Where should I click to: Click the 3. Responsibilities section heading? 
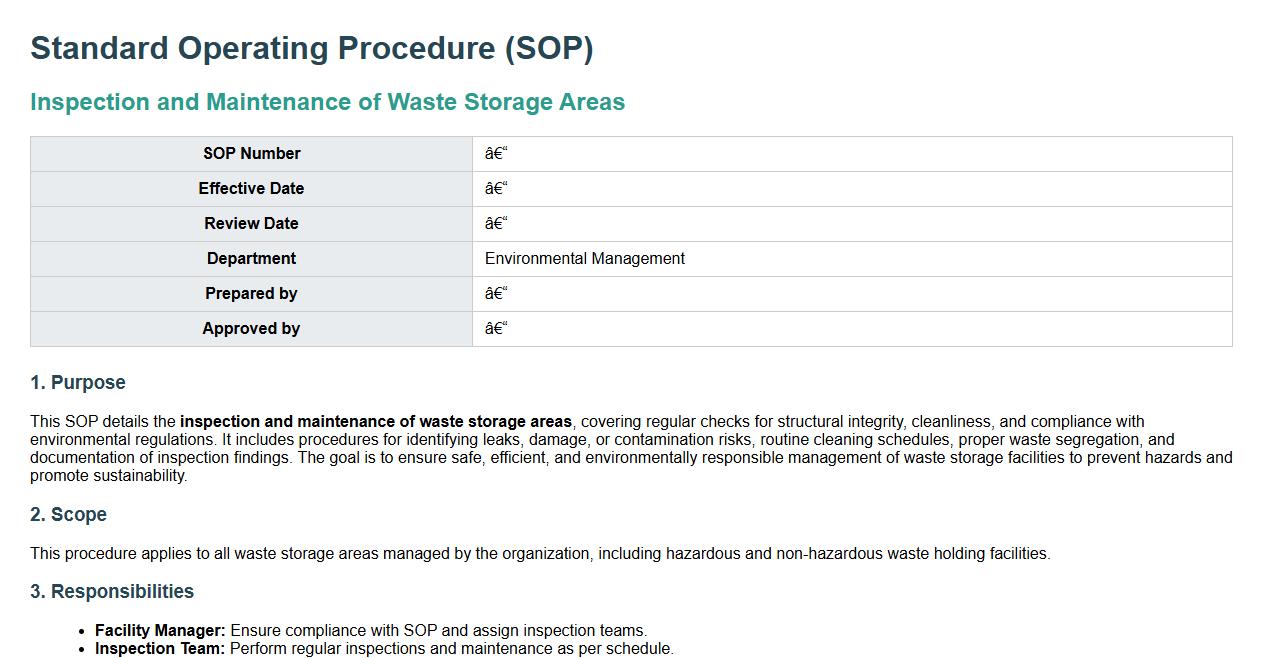112,592
